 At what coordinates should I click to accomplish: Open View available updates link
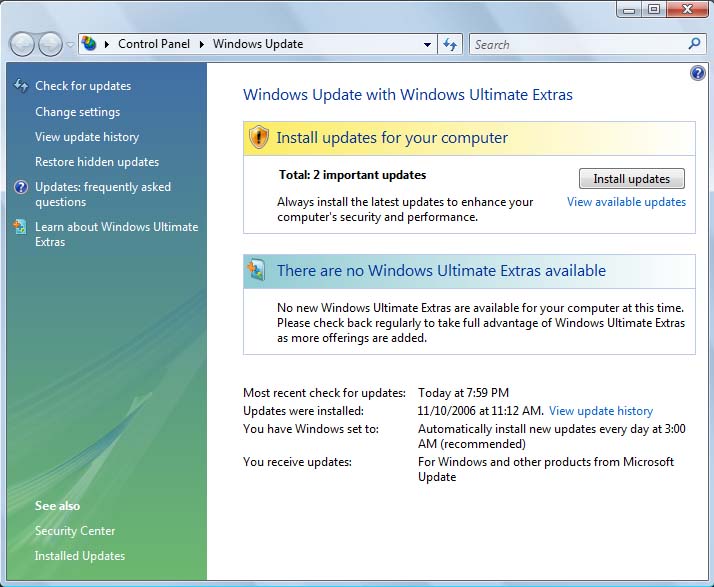click(626, 202)
